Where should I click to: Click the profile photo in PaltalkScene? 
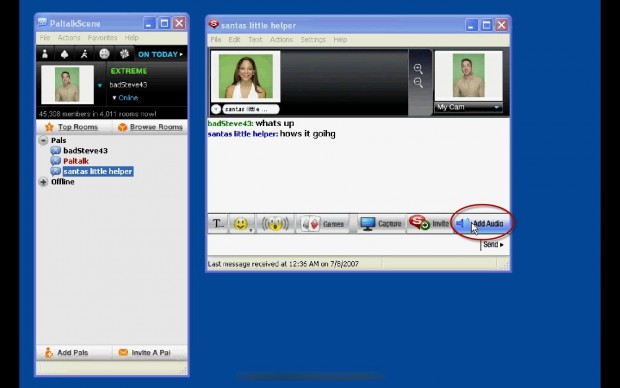67,85
